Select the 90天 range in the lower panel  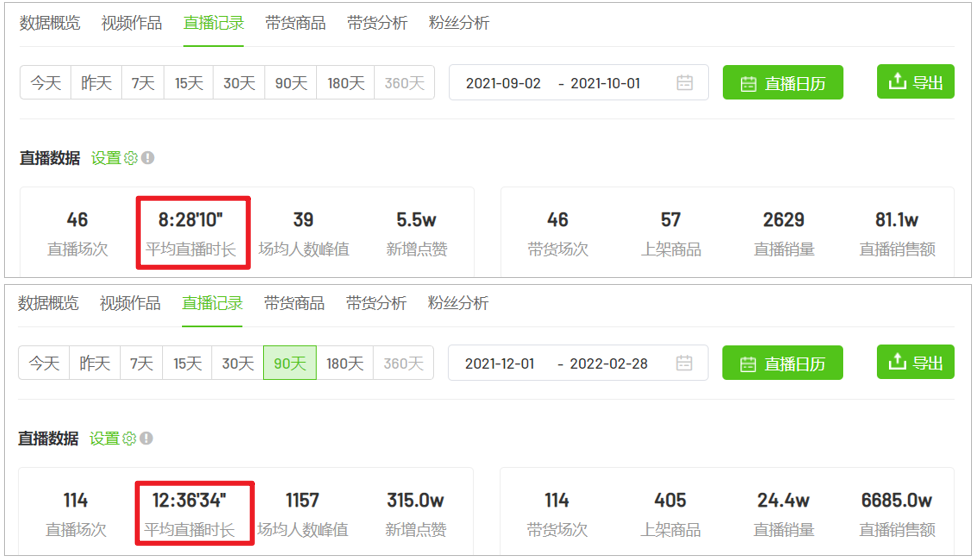point(290,363)
